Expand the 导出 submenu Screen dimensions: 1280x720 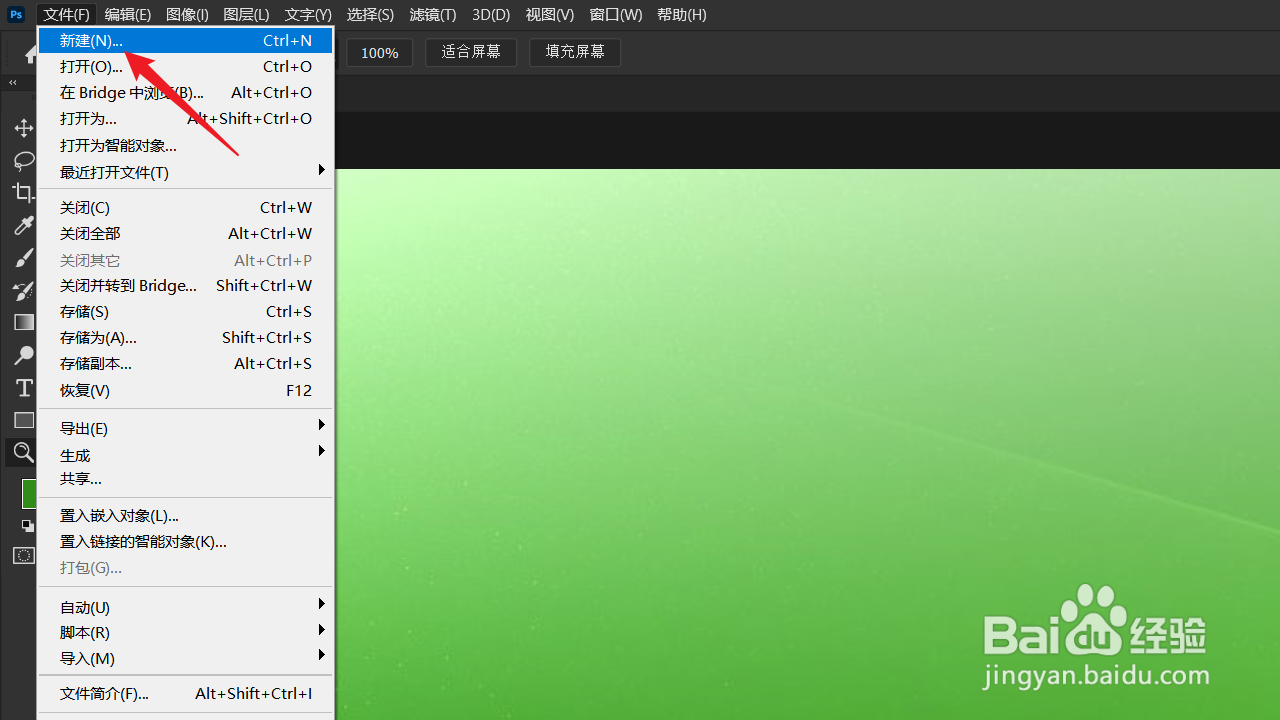tap(84, 428)
